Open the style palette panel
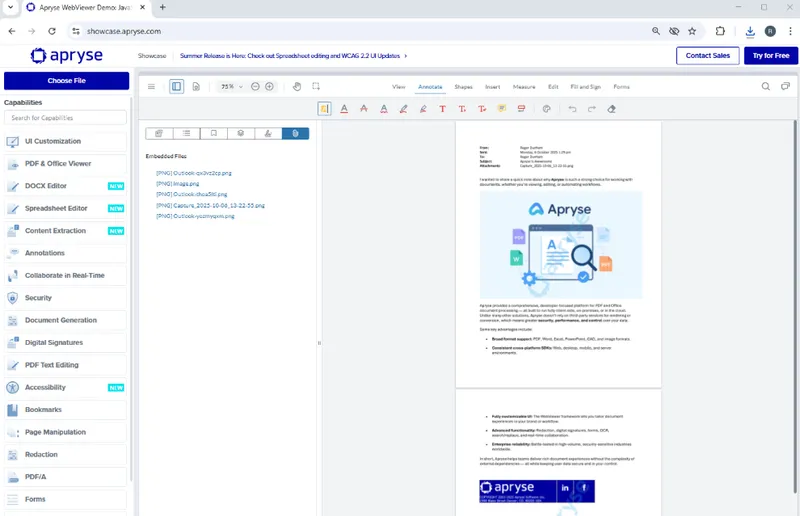 tap(546, 109)
